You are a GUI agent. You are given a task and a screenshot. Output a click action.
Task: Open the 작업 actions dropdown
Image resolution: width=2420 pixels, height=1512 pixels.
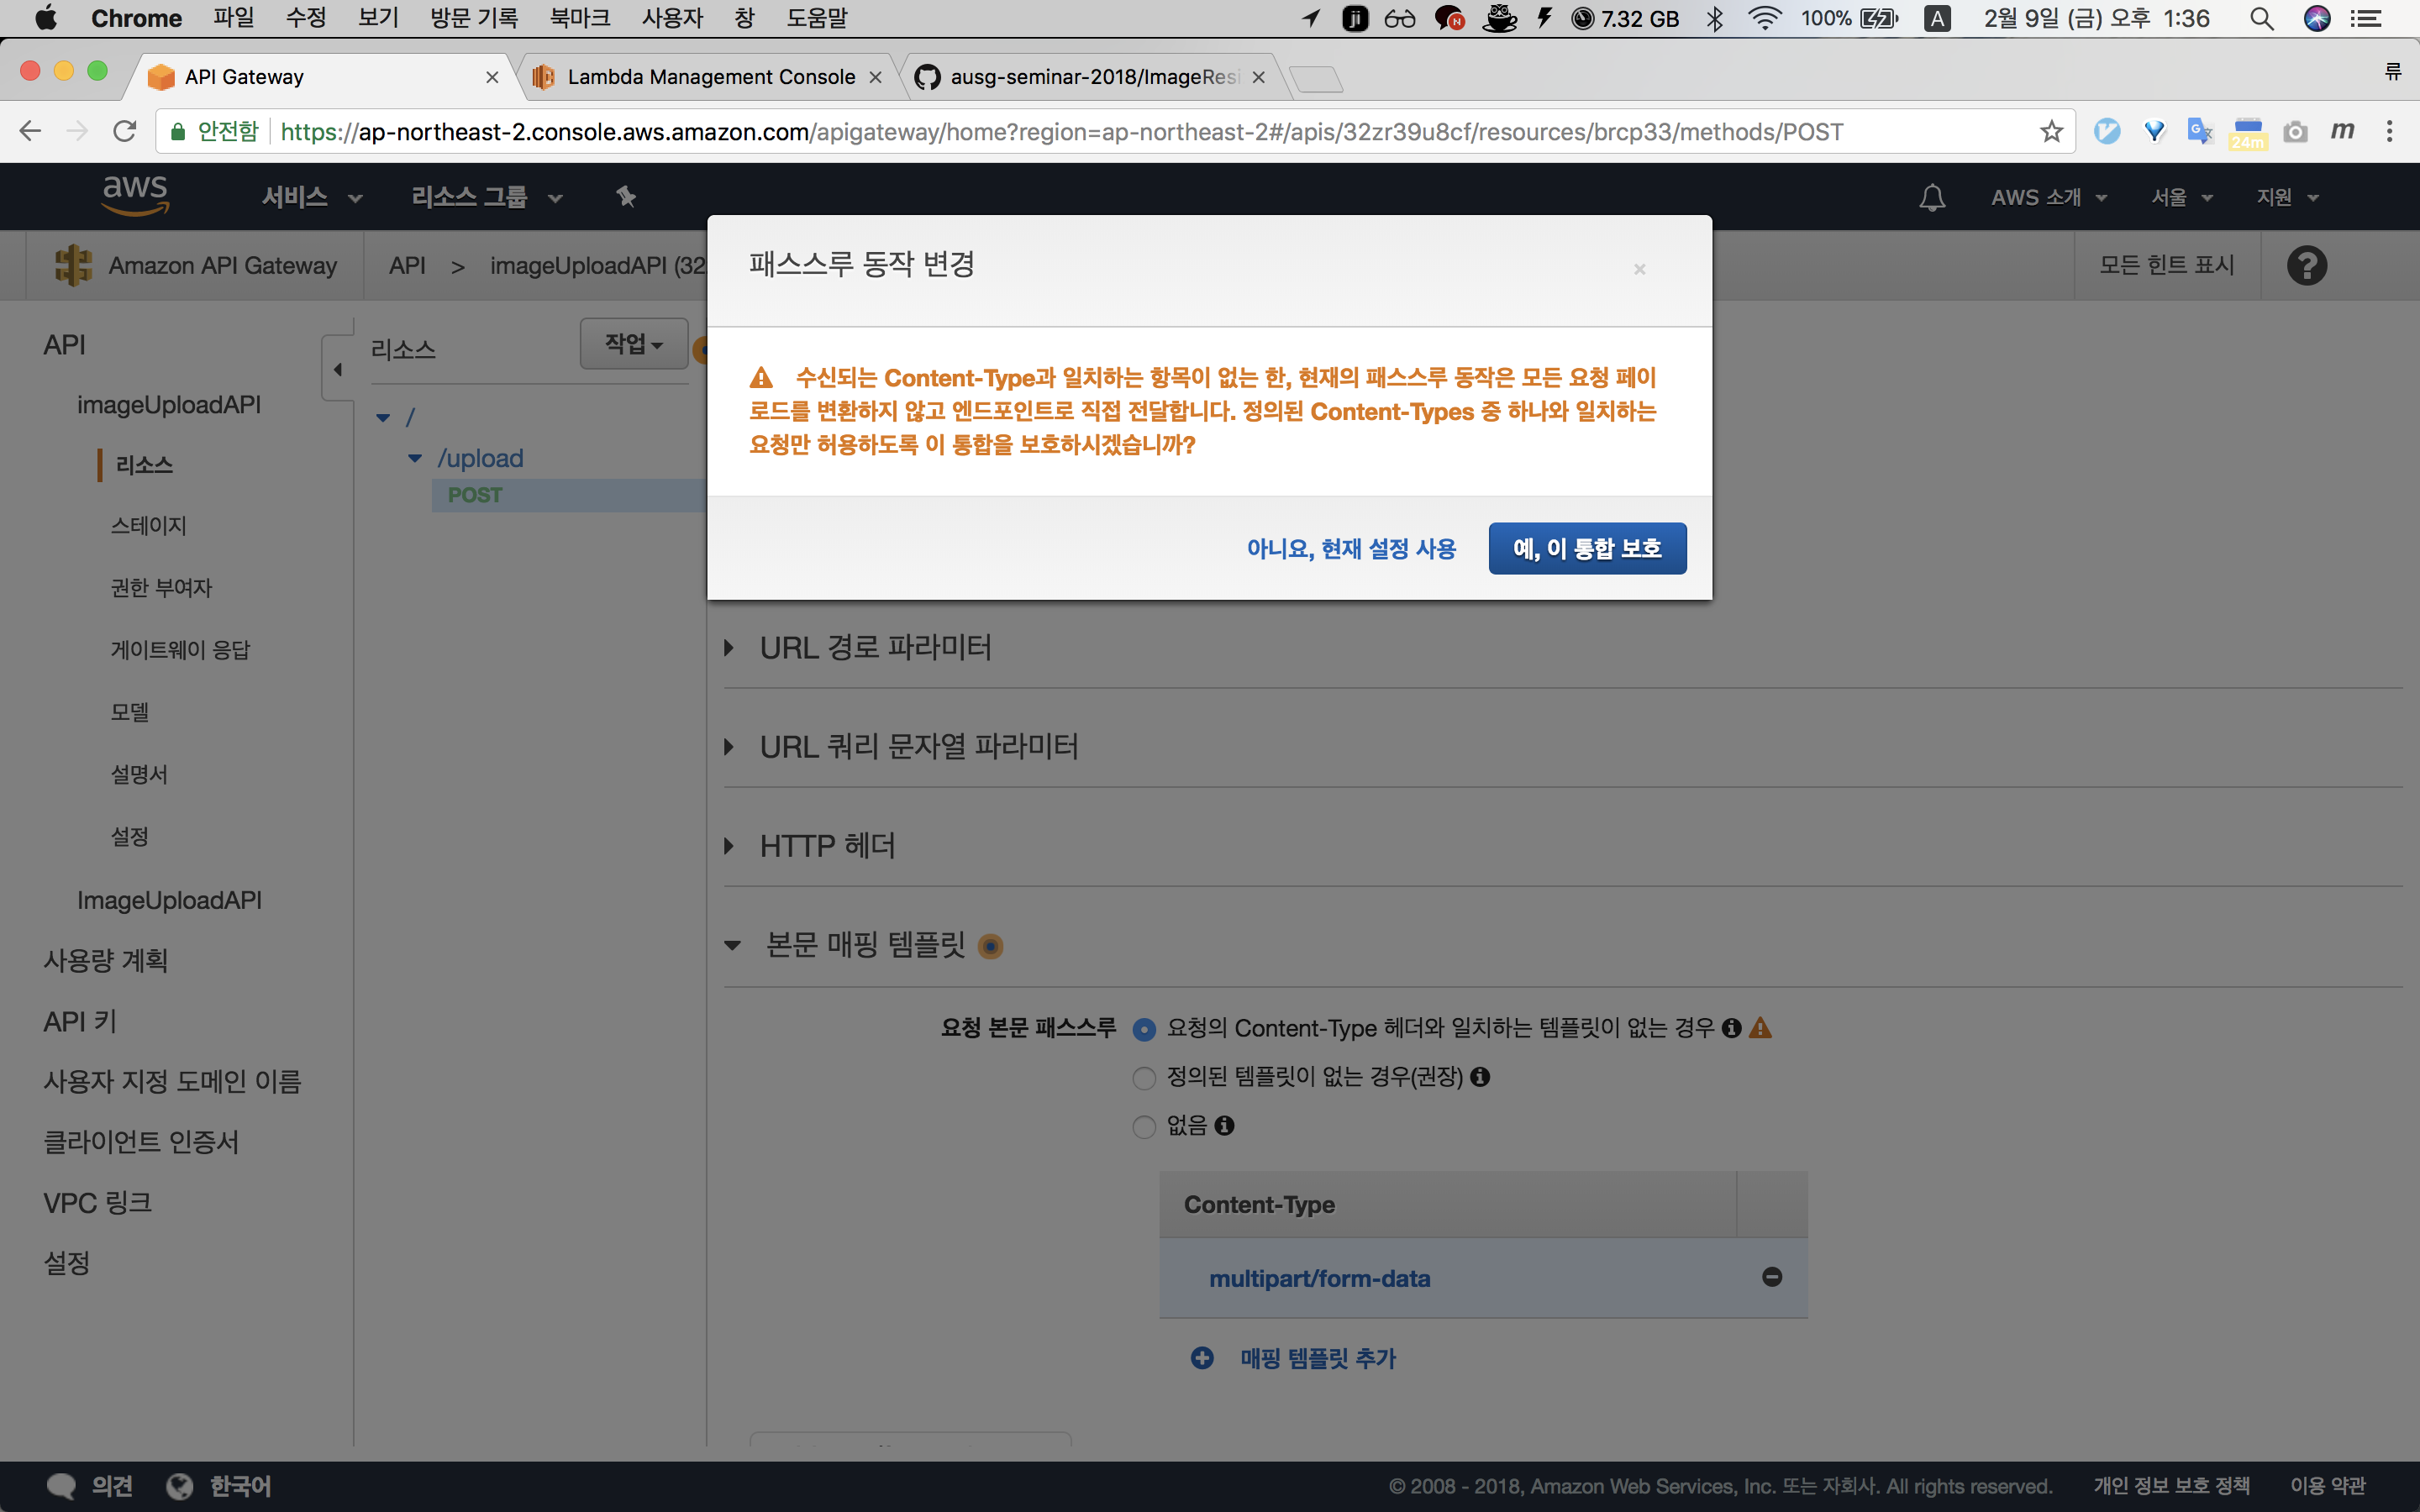pyautogui.click(x=634, y=344)
